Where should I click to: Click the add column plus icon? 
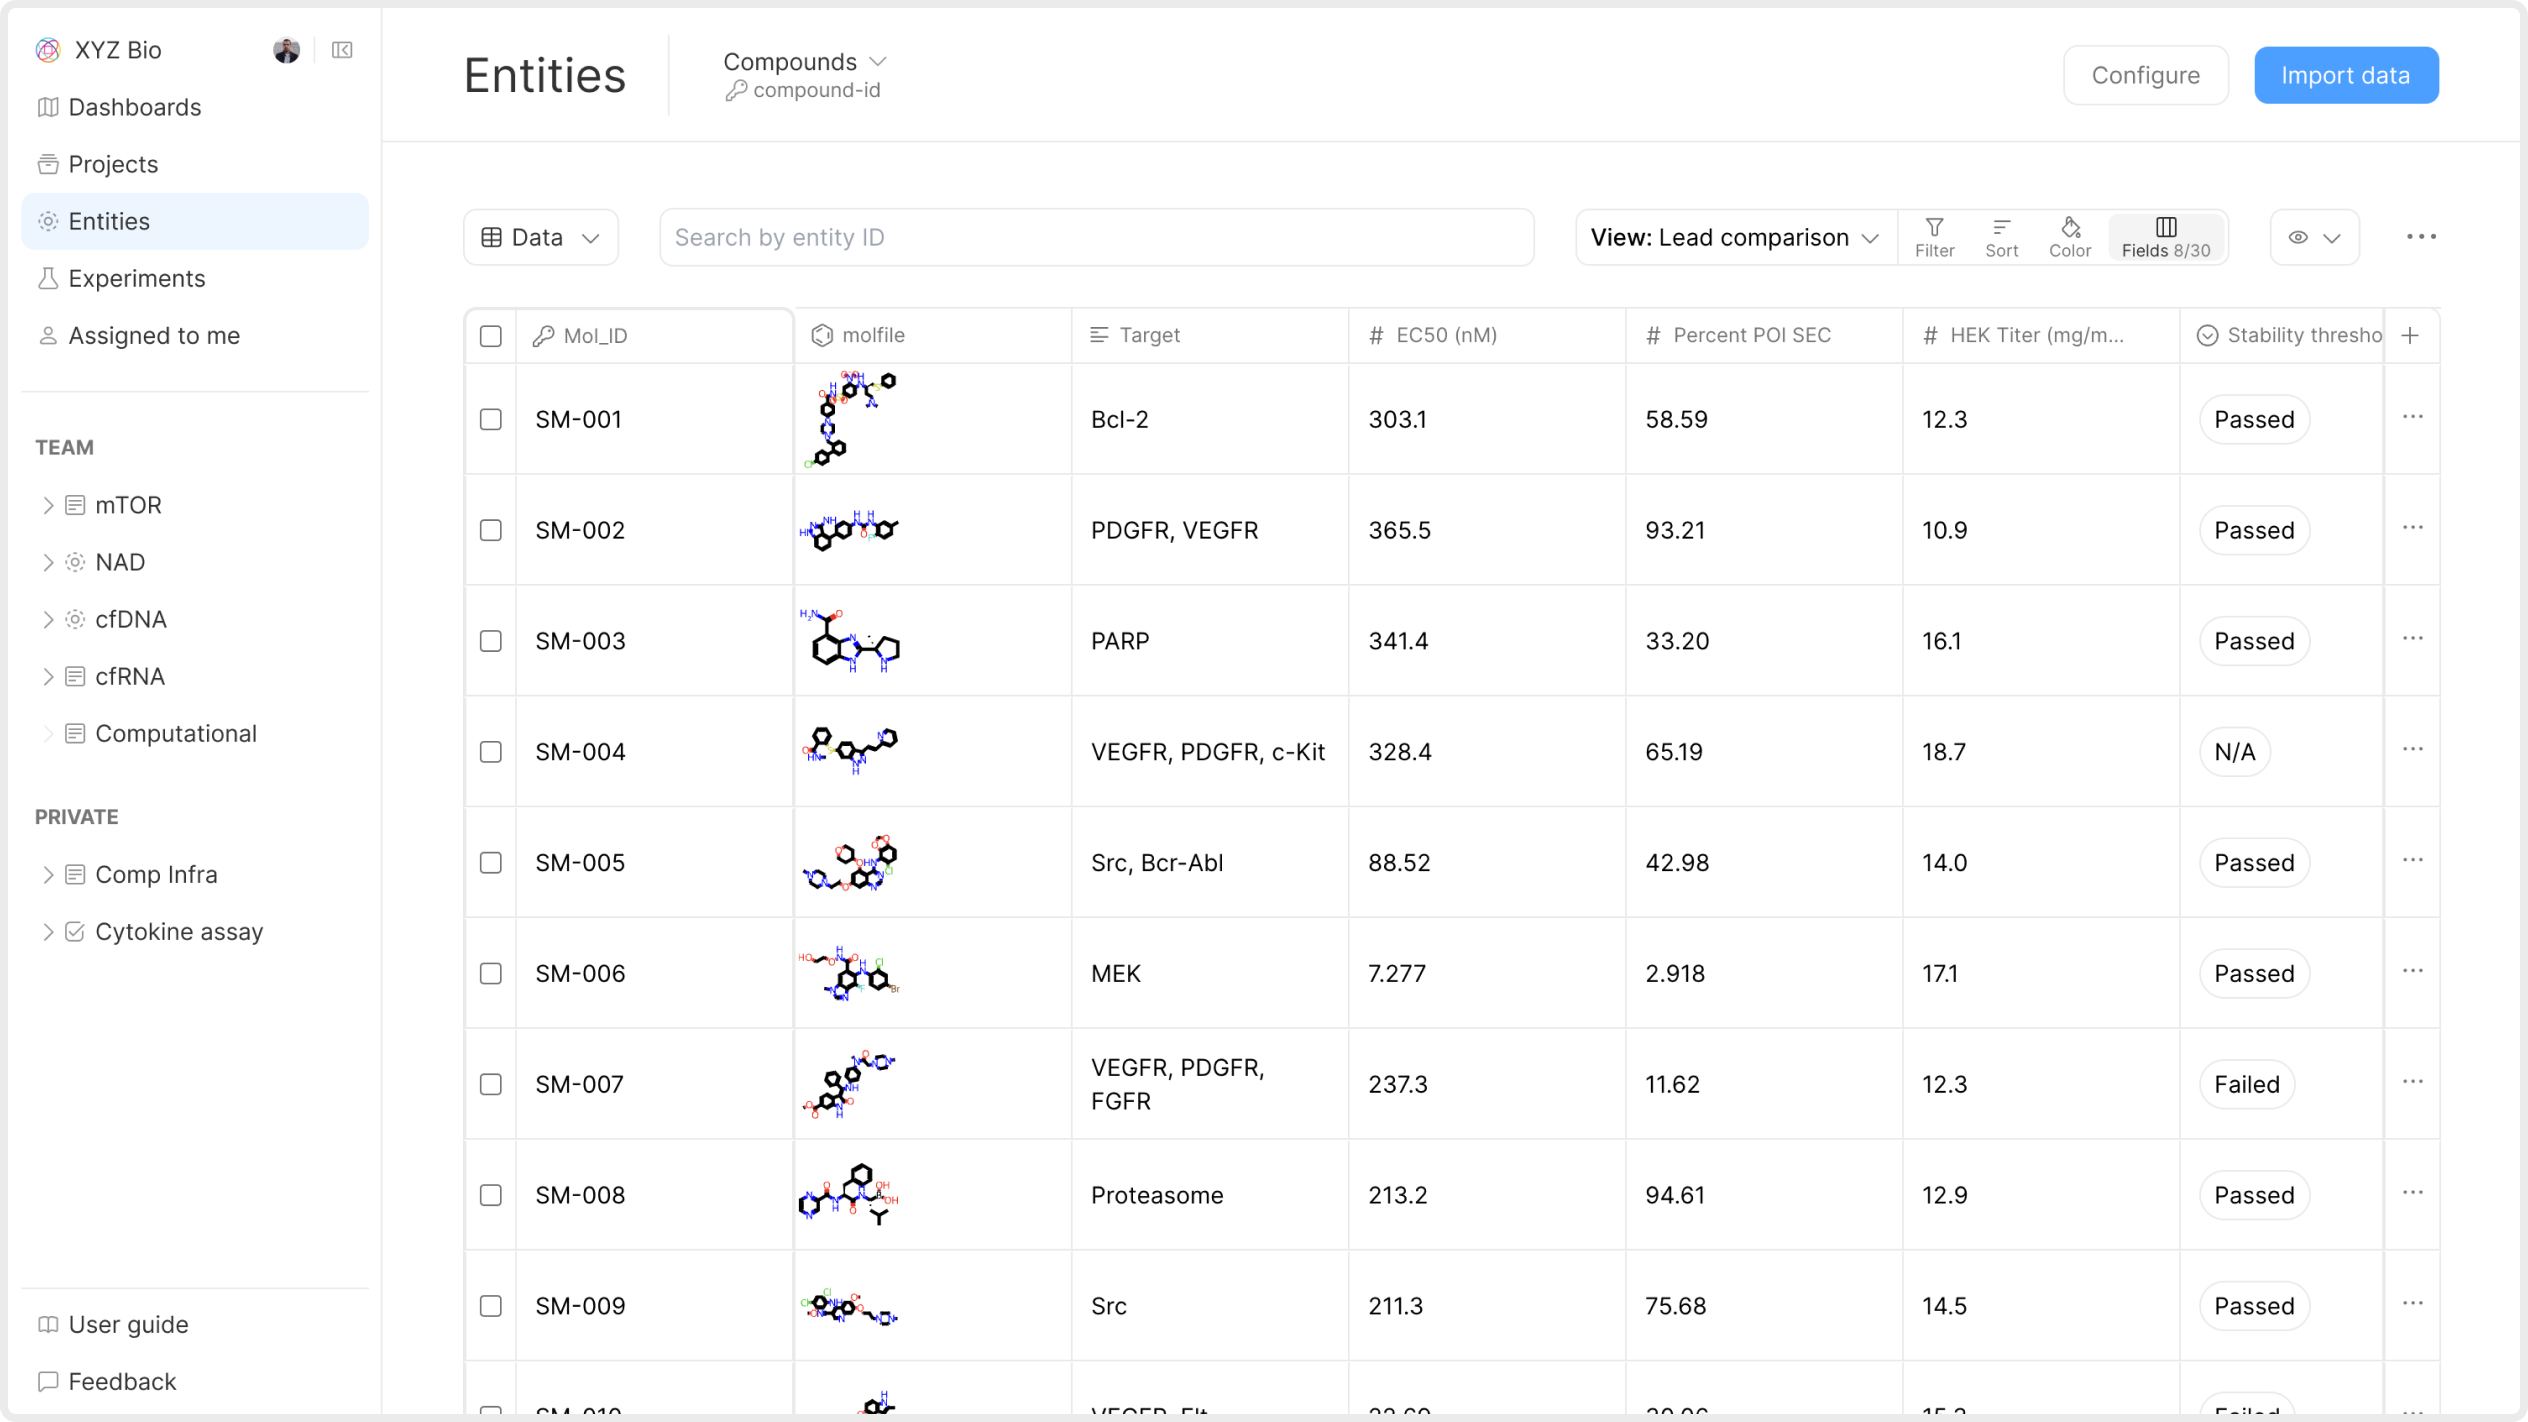[2410, 336]
